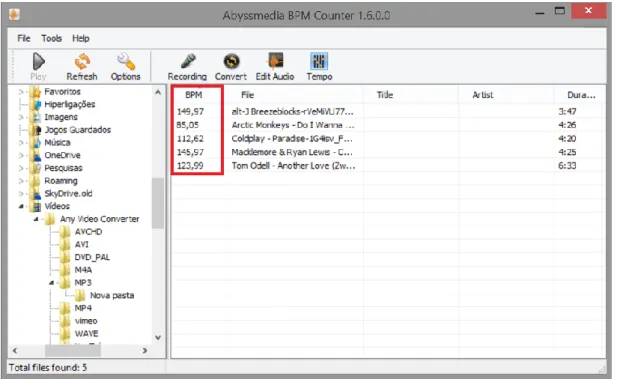This screenshot has width=617, height=379.
Task: Open the File menu
Action: pyautogui.click(x=24, y=38)
